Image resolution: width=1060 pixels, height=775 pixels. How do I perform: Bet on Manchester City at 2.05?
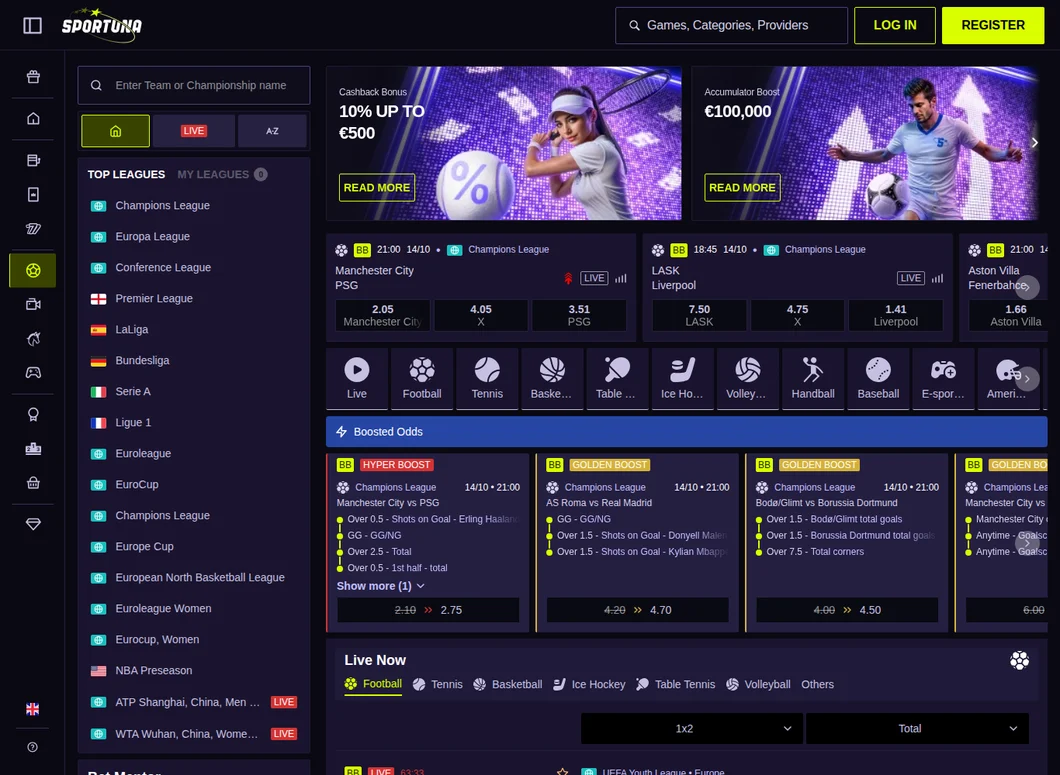click(x=383, y=315)
